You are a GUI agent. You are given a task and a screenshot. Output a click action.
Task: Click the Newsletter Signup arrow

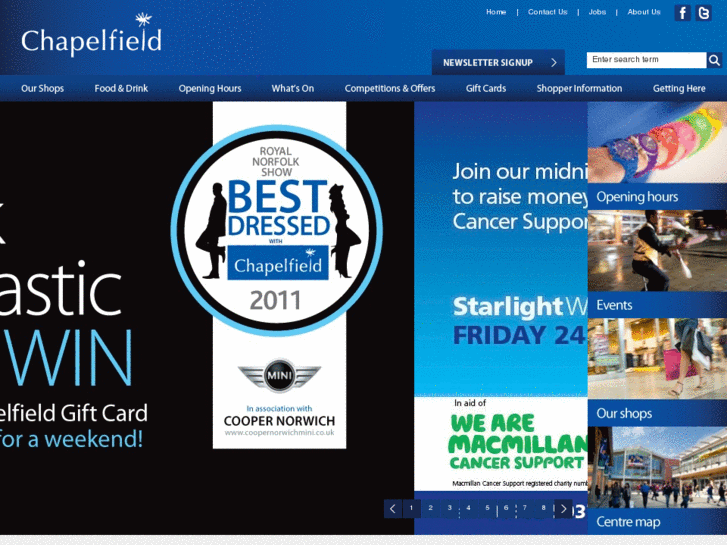[554, 63]
